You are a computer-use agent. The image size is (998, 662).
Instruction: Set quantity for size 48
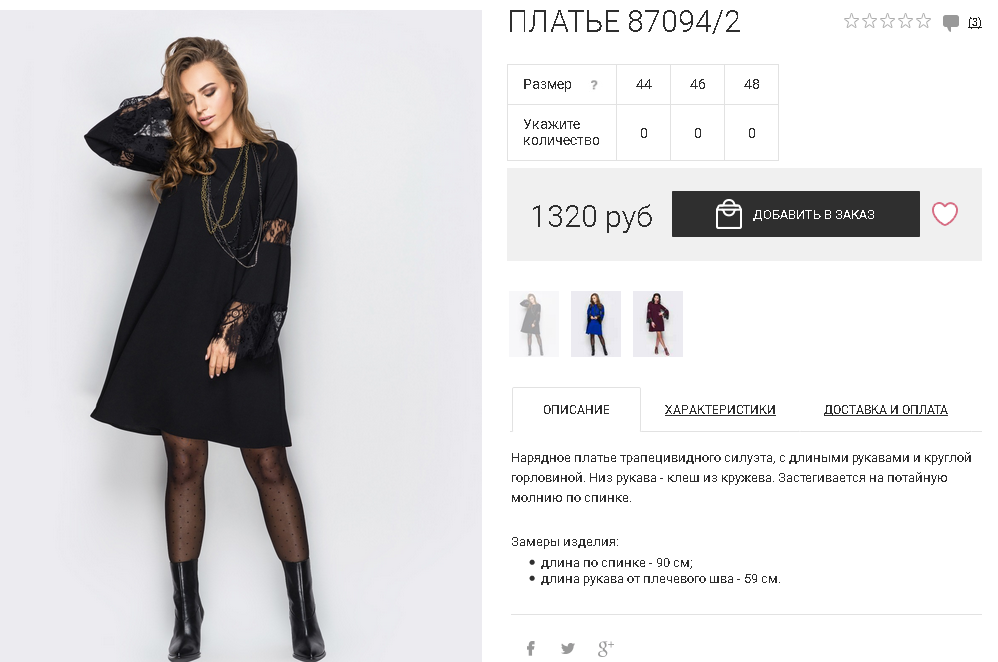click(752, 133)
